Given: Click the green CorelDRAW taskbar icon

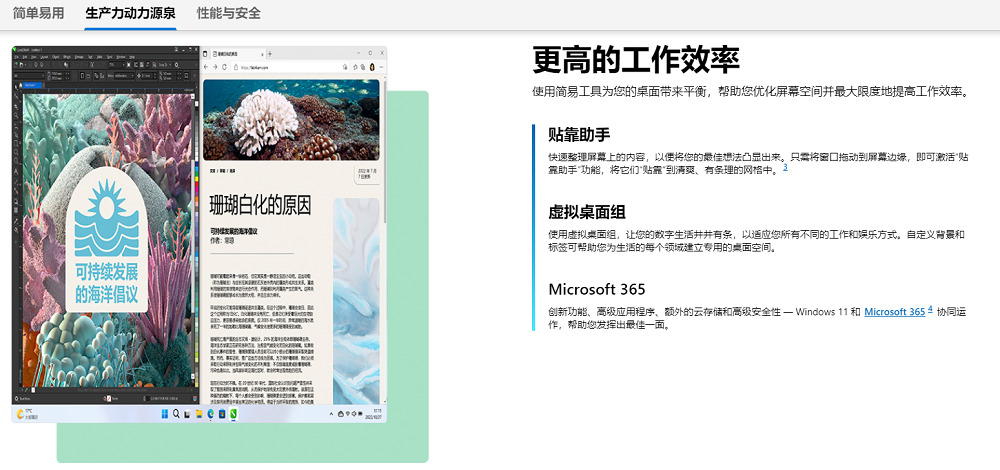Looking at the screenshot, I should tap(234, 413).
